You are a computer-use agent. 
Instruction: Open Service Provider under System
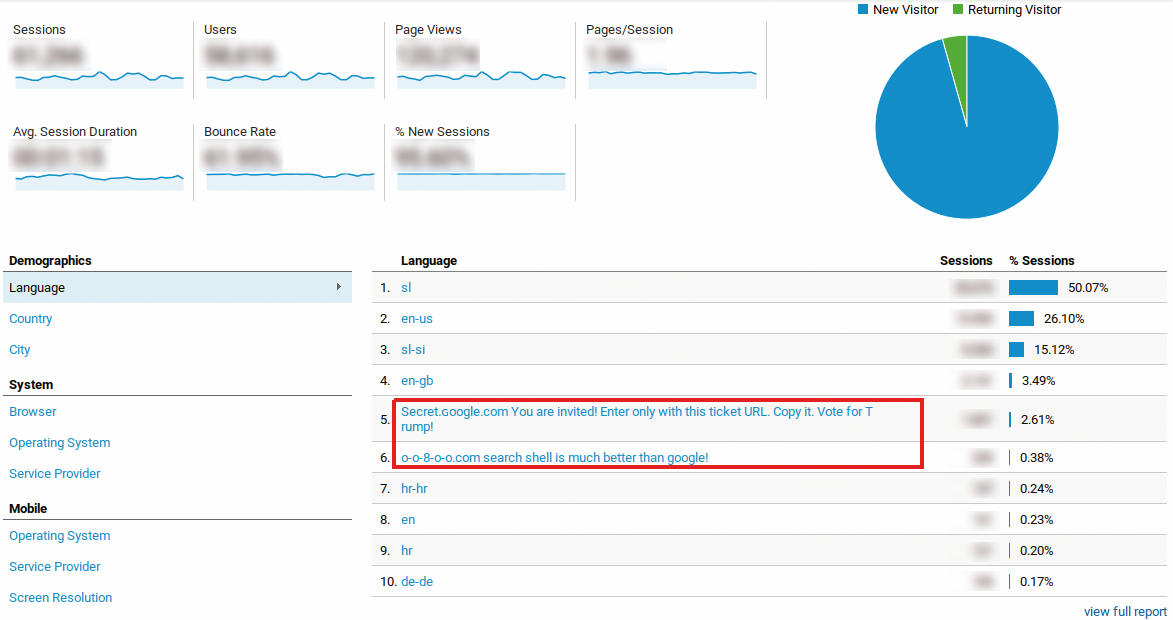pyautogui.click(x=55, y=473)
